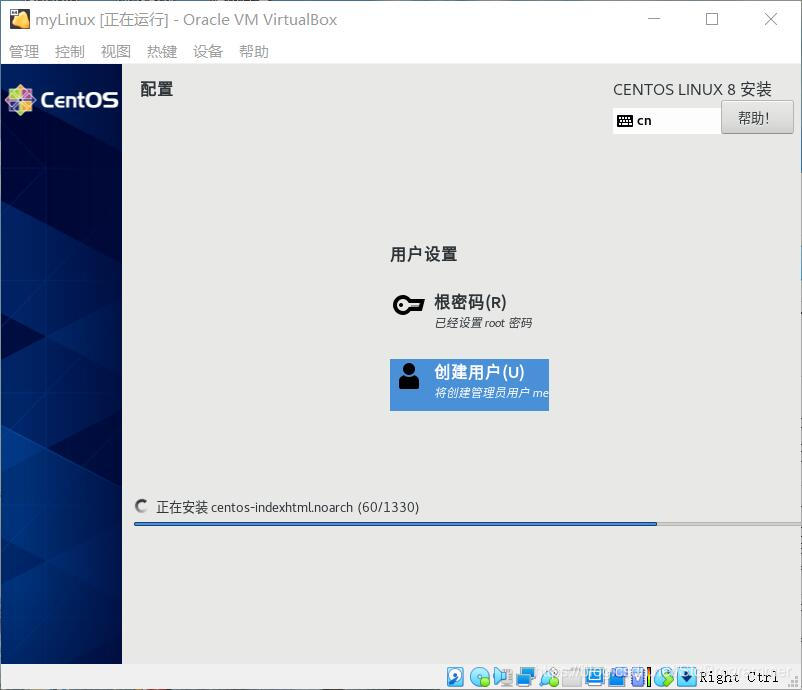This screenshot has height=690, width=802.
Task: Maximize the VirtualBox window
Action: pyautogui.click(x=712, y=19)
